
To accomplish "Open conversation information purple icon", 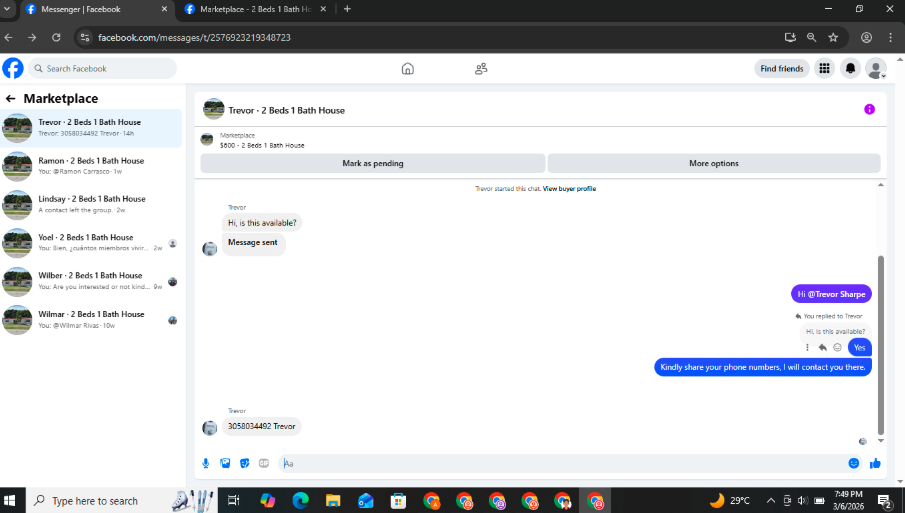I will [x=869, y=109].
